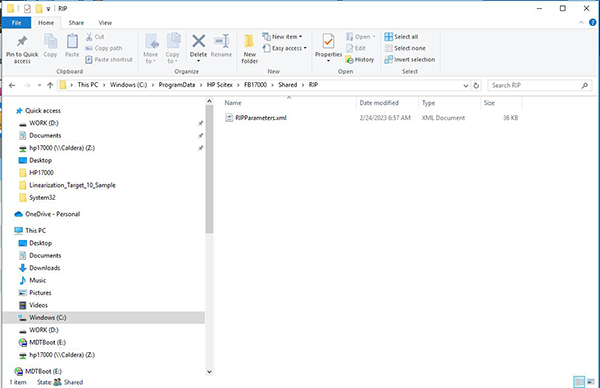Refresh the RIP folder view
600x388 pixels.
476,85
